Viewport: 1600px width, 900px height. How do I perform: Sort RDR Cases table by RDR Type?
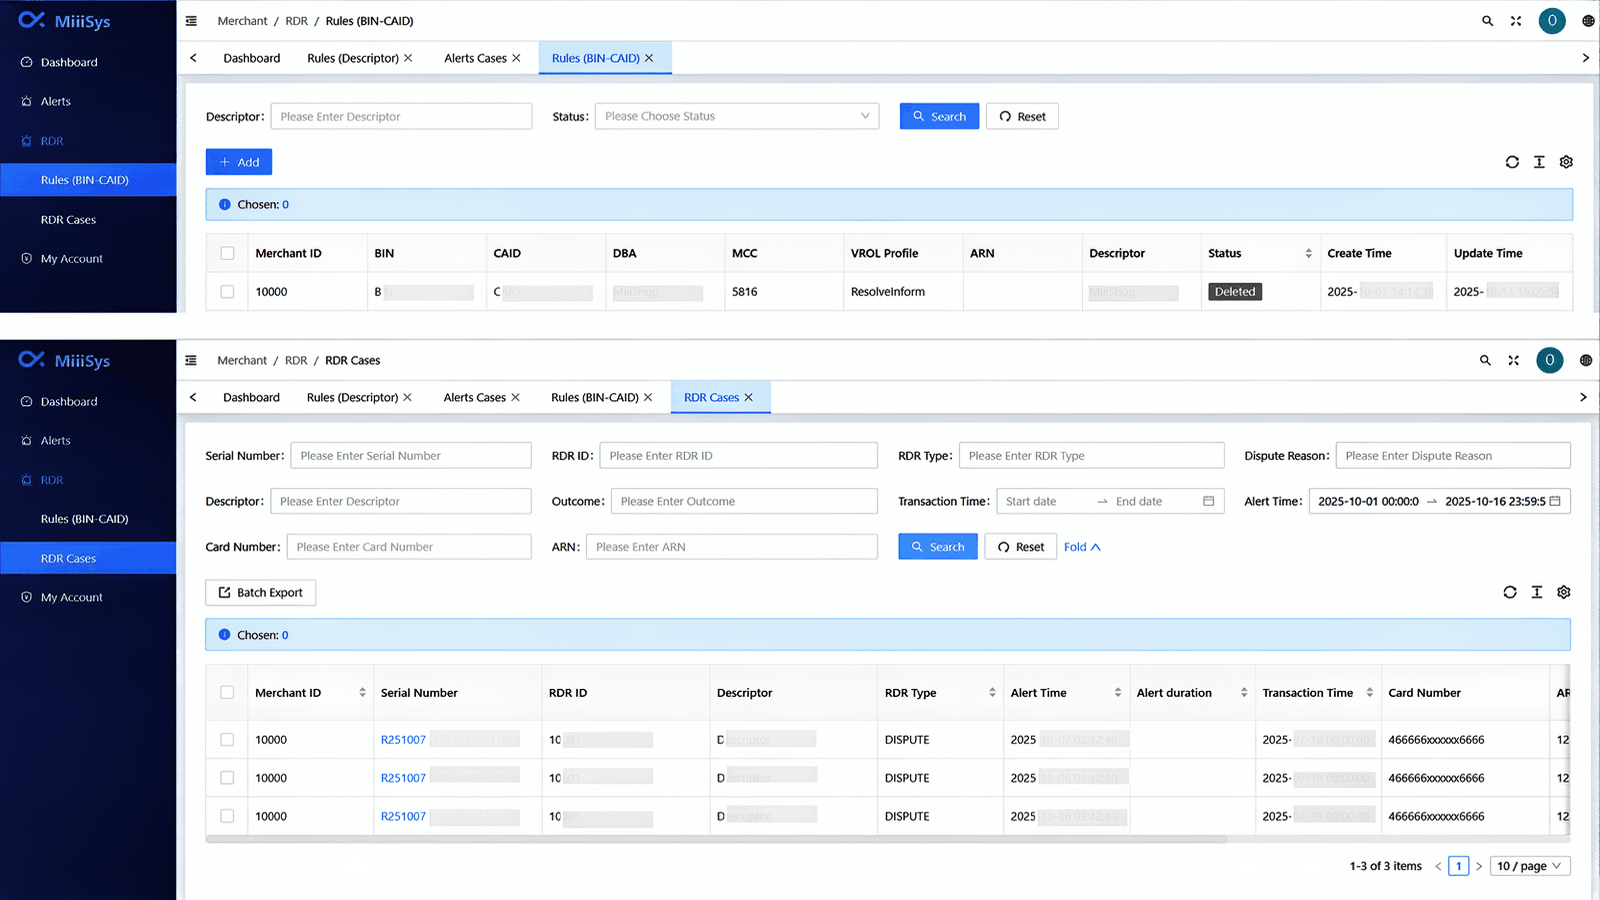[992, 693]
